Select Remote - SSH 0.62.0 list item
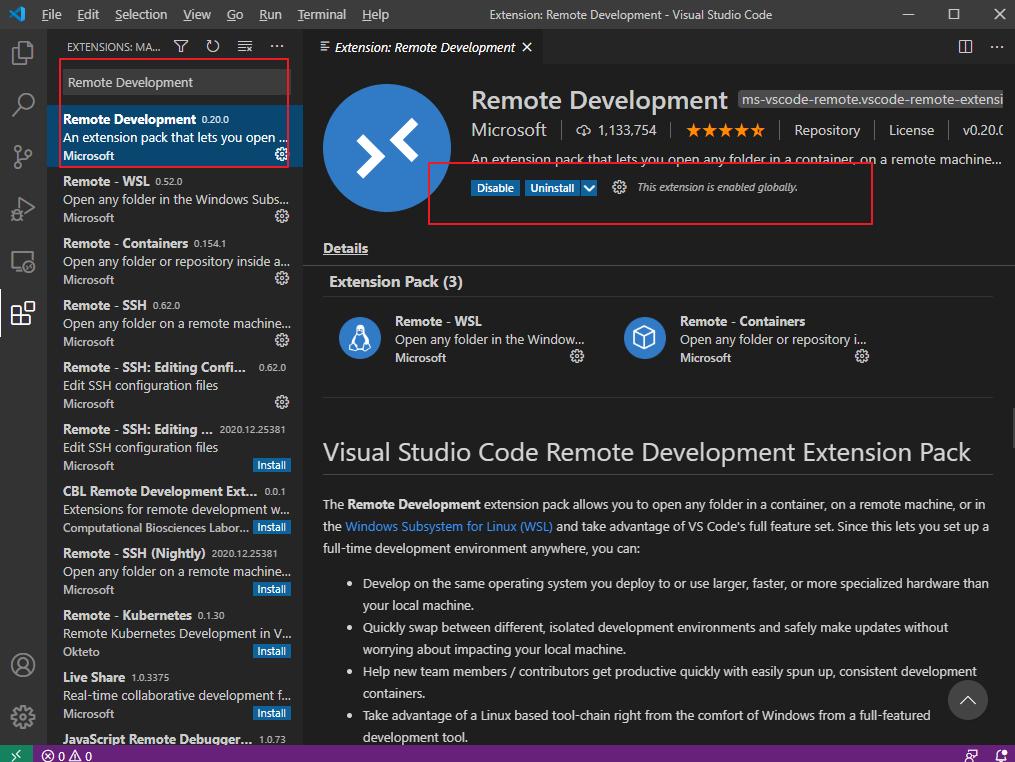 tap(175, 323)
